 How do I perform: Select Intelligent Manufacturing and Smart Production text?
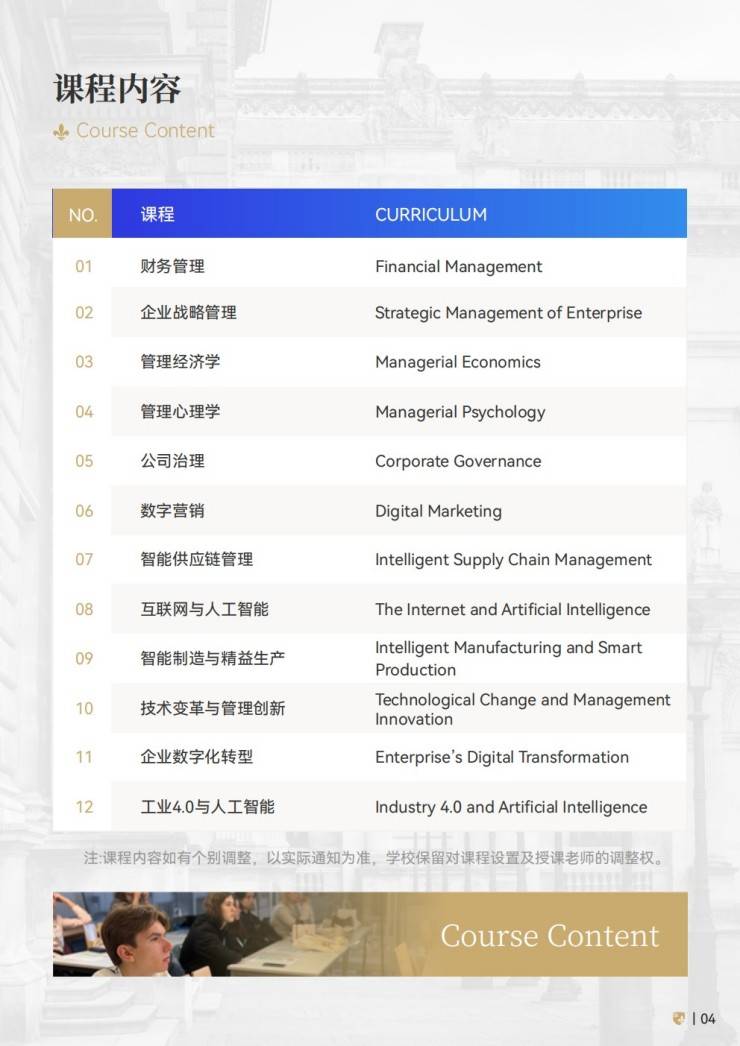[508, 659]
